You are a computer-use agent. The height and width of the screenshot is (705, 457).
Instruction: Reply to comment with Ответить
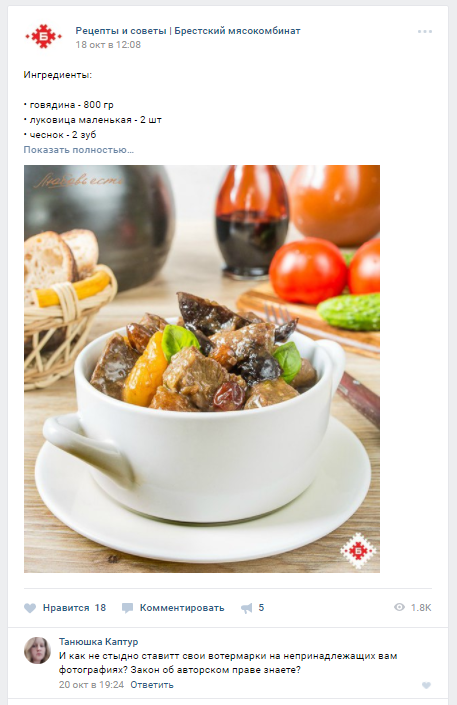click(x=152, y=685)
